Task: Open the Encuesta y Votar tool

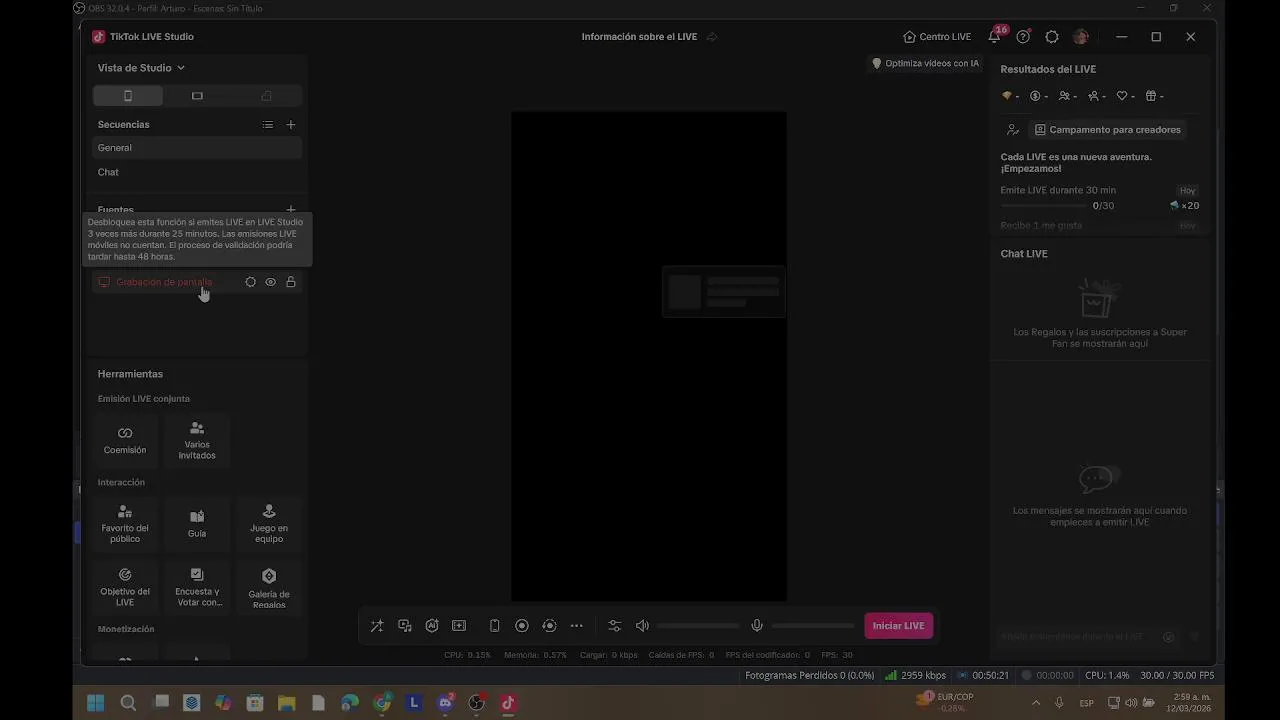Action: coord(197,588)
